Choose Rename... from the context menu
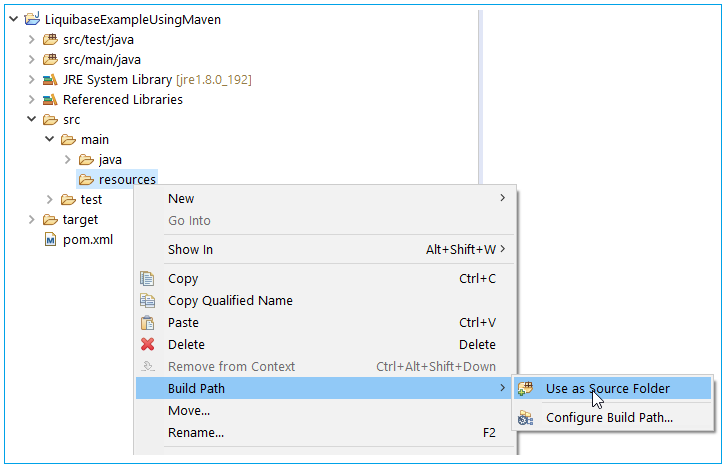Screen dimensions: 728x467 pyautogui.click(x=325, y=432)
